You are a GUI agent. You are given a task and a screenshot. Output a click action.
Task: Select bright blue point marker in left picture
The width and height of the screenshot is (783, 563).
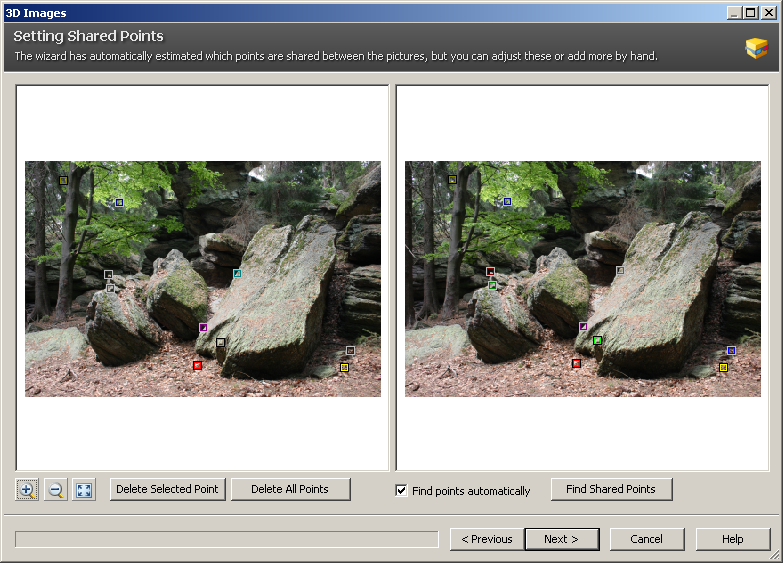pyautogui.click(x=350, y=350)
